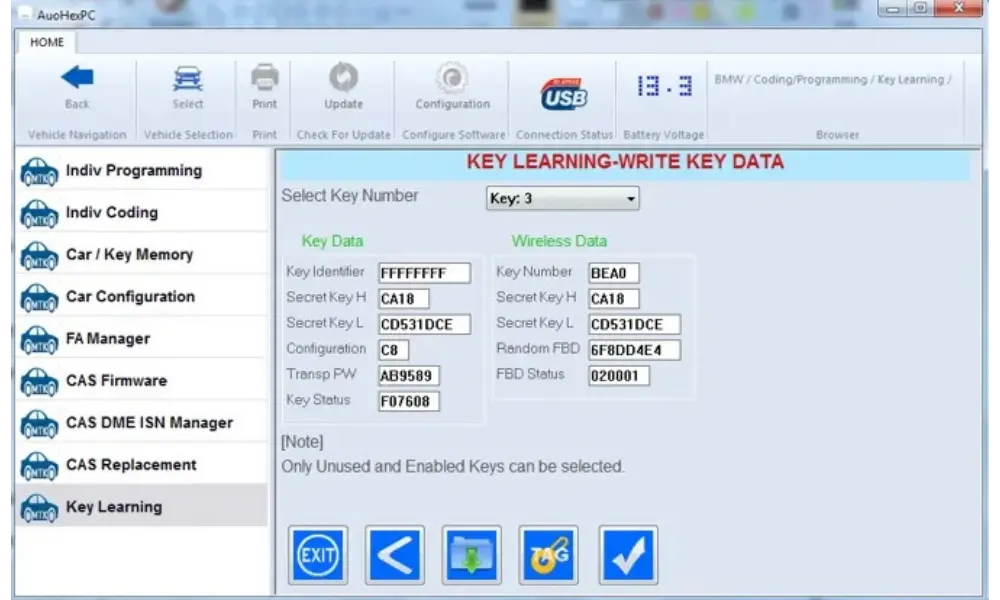Click the AuoHexPC window title
The width and height of the screenshot is (1000, 600).
click(66, 15)
